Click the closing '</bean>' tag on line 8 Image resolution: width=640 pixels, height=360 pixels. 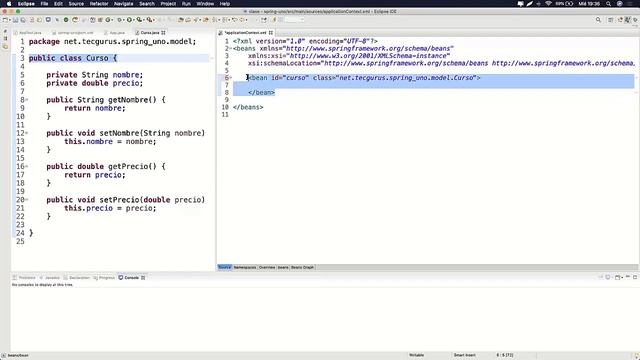click(262, 93)
